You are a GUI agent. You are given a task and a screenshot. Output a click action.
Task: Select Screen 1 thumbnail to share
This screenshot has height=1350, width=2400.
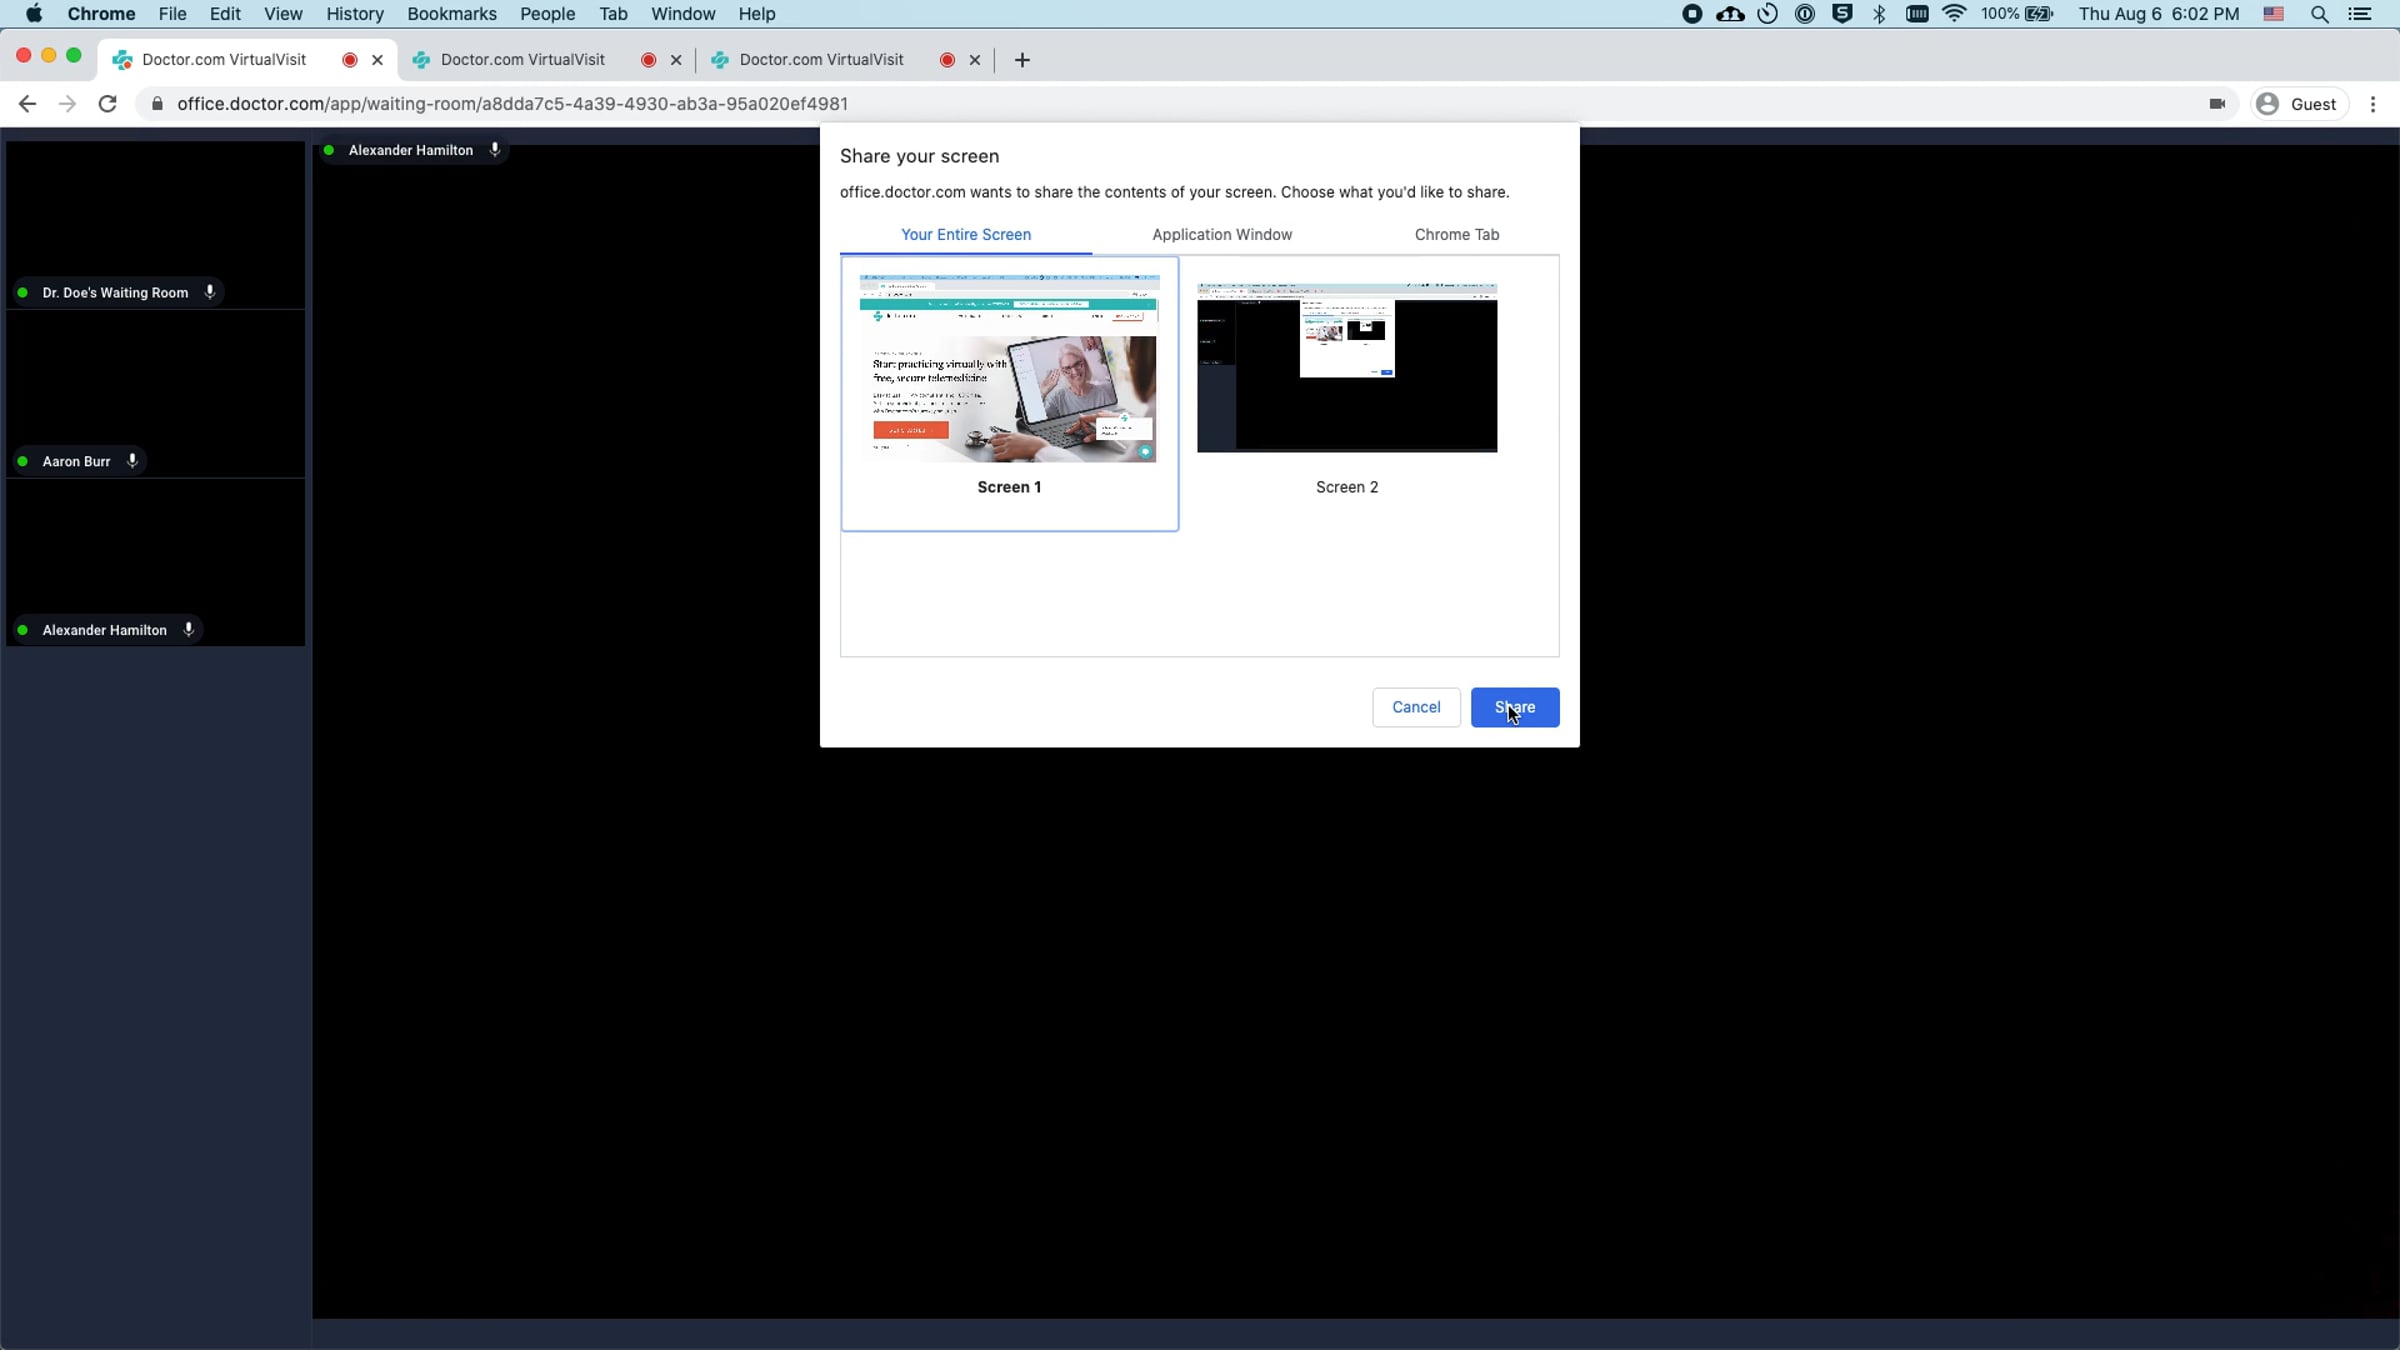point(1008,370)
